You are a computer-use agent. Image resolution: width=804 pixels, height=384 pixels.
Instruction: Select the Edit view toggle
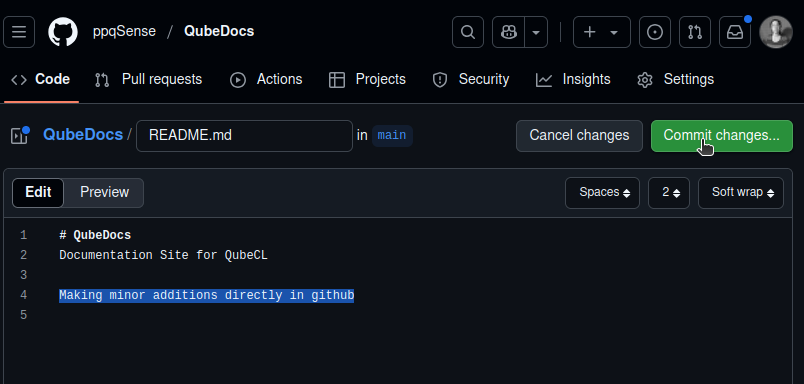pyautogui.click(x=38, y=193)
